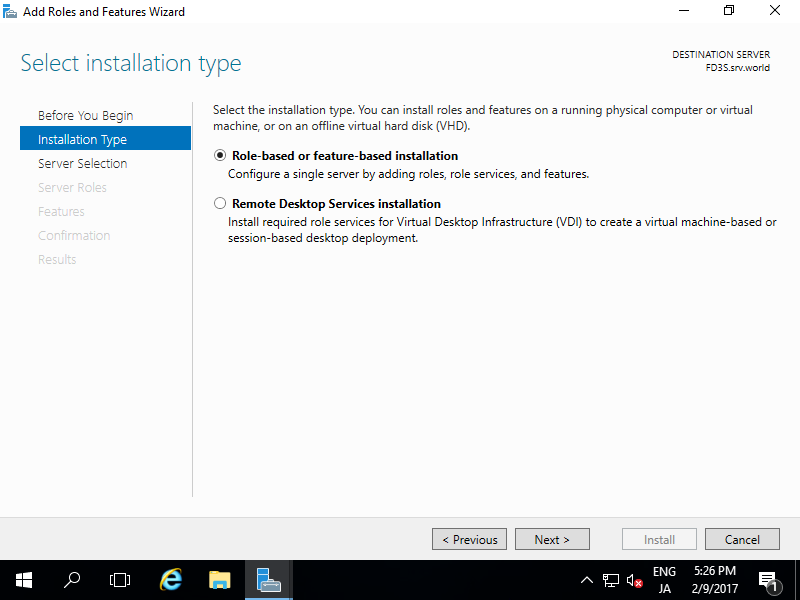Choose Remote Desktop Services installation option
The image size is (800, 600).
pos(219,203)
